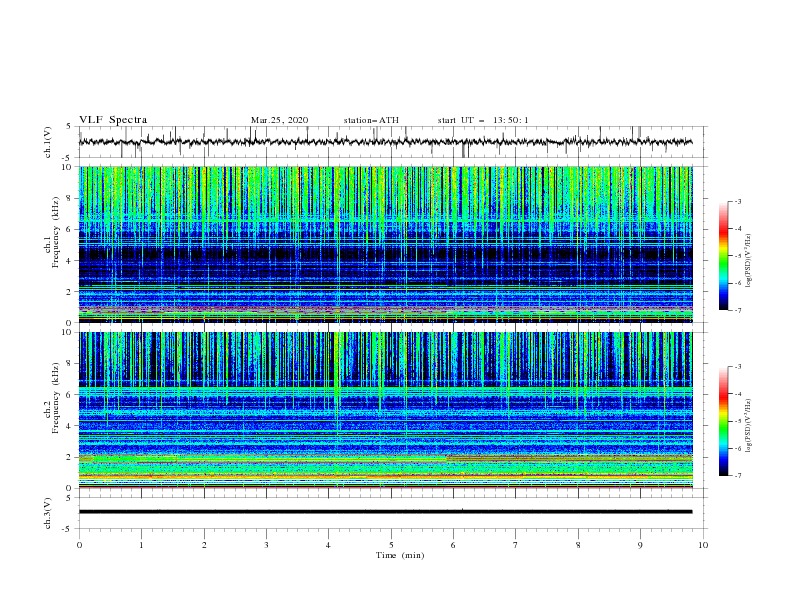The width and height of the screenshot is (792, 612).
Task: Click time axis tick label "4"
Action: coord(328,545)
